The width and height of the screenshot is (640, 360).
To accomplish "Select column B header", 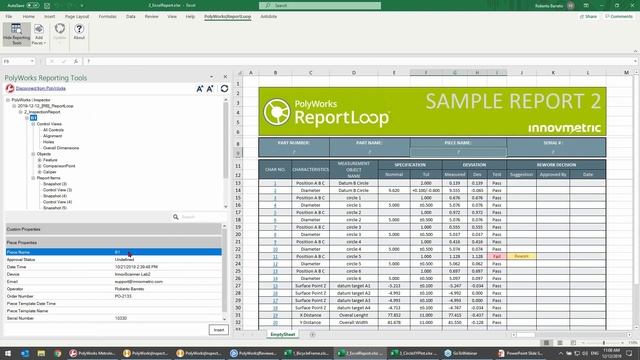I will (x=276, y=73).
